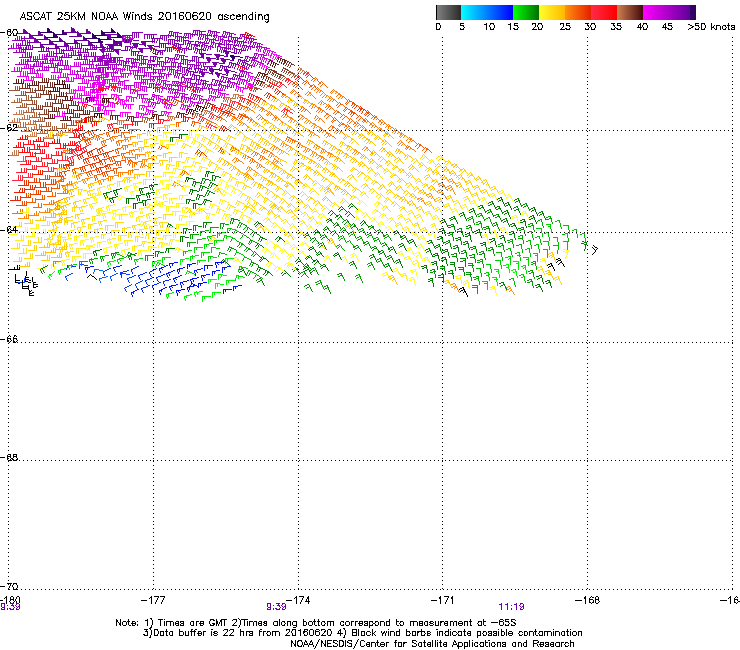Select the '-180' longitude axis label
The height and width of the screenshot is (650, 740).
tap(10, 600)
